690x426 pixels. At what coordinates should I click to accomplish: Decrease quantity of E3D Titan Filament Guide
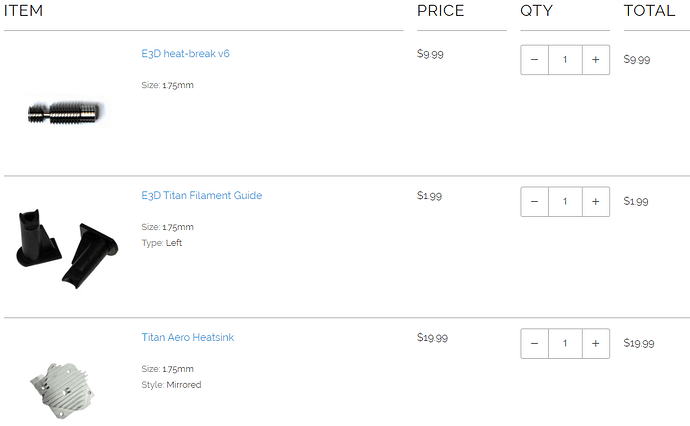click(534, 202)
